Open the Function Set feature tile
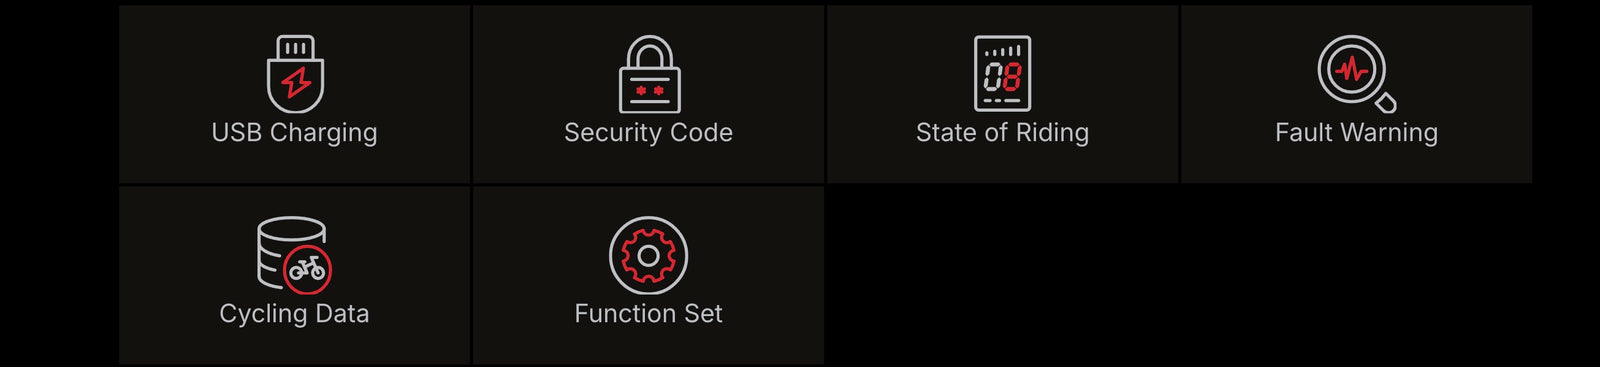This screenshot has height=367, width=1600. (649, 275)
